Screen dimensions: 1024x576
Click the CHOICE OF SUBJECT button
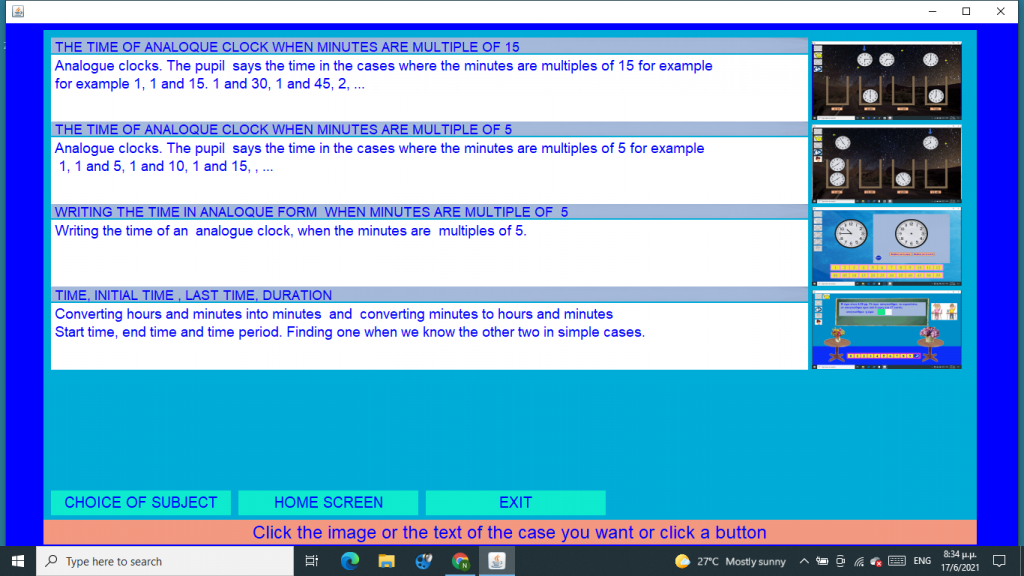coord(141,502)
